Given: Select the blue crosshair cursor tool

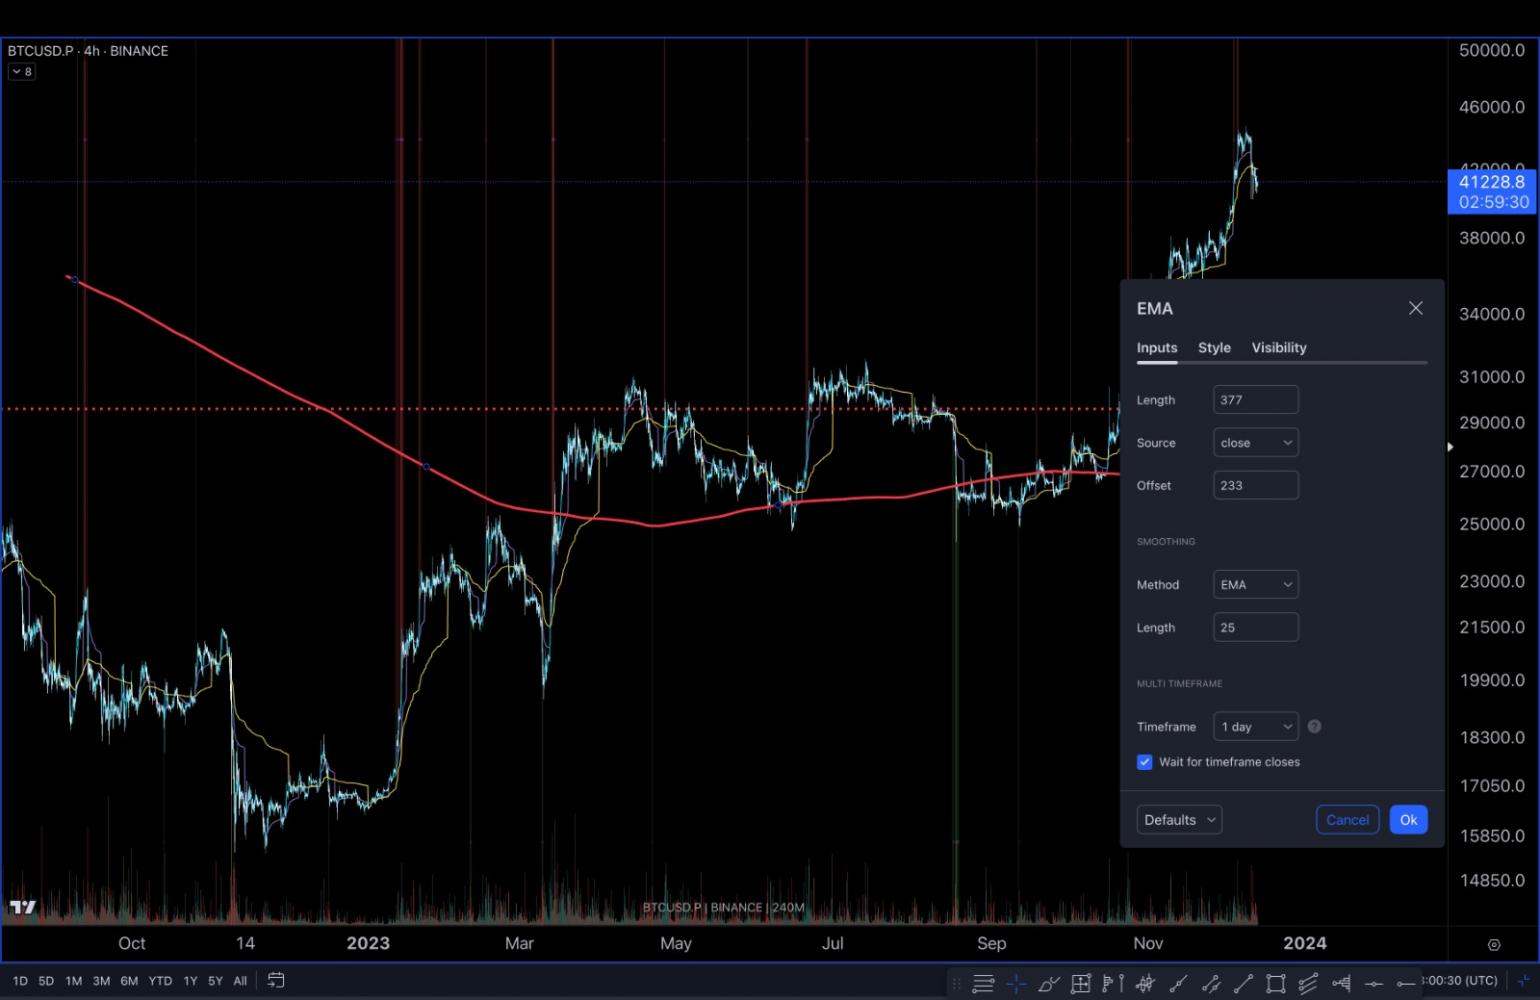Looking at the screenshot, I should point(1016,984).
